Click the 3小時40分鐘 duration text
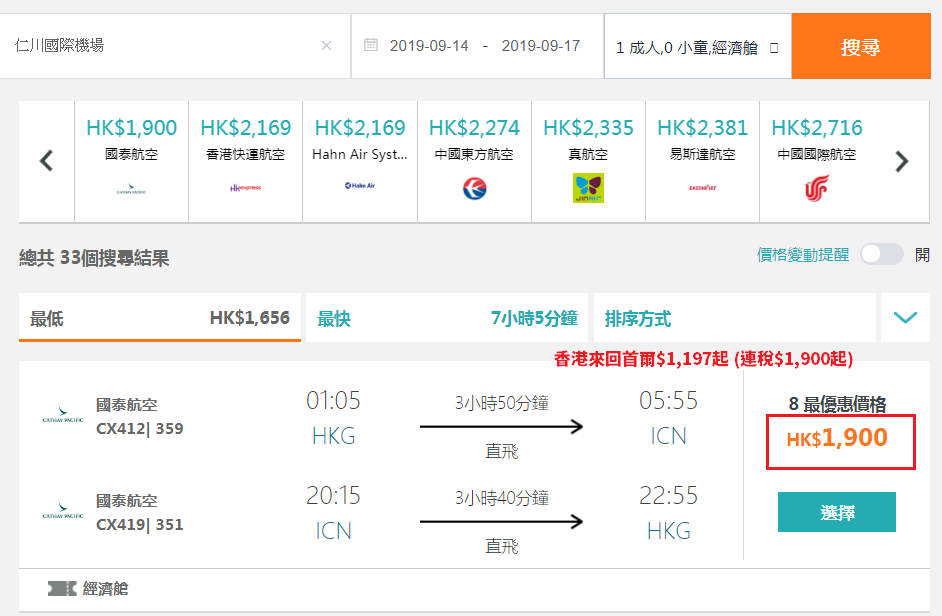This screenshot has height=616, width=942. [x=502, y=498]
